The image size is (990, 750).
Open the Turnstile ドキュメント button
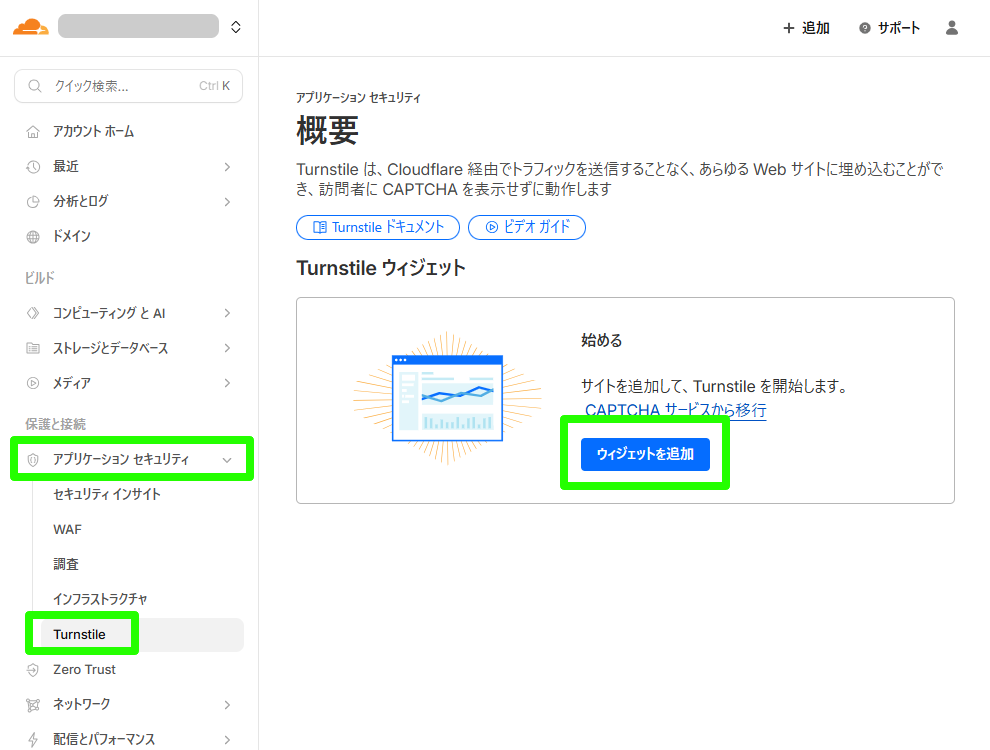pyautogui.click(x=378, y=227)
